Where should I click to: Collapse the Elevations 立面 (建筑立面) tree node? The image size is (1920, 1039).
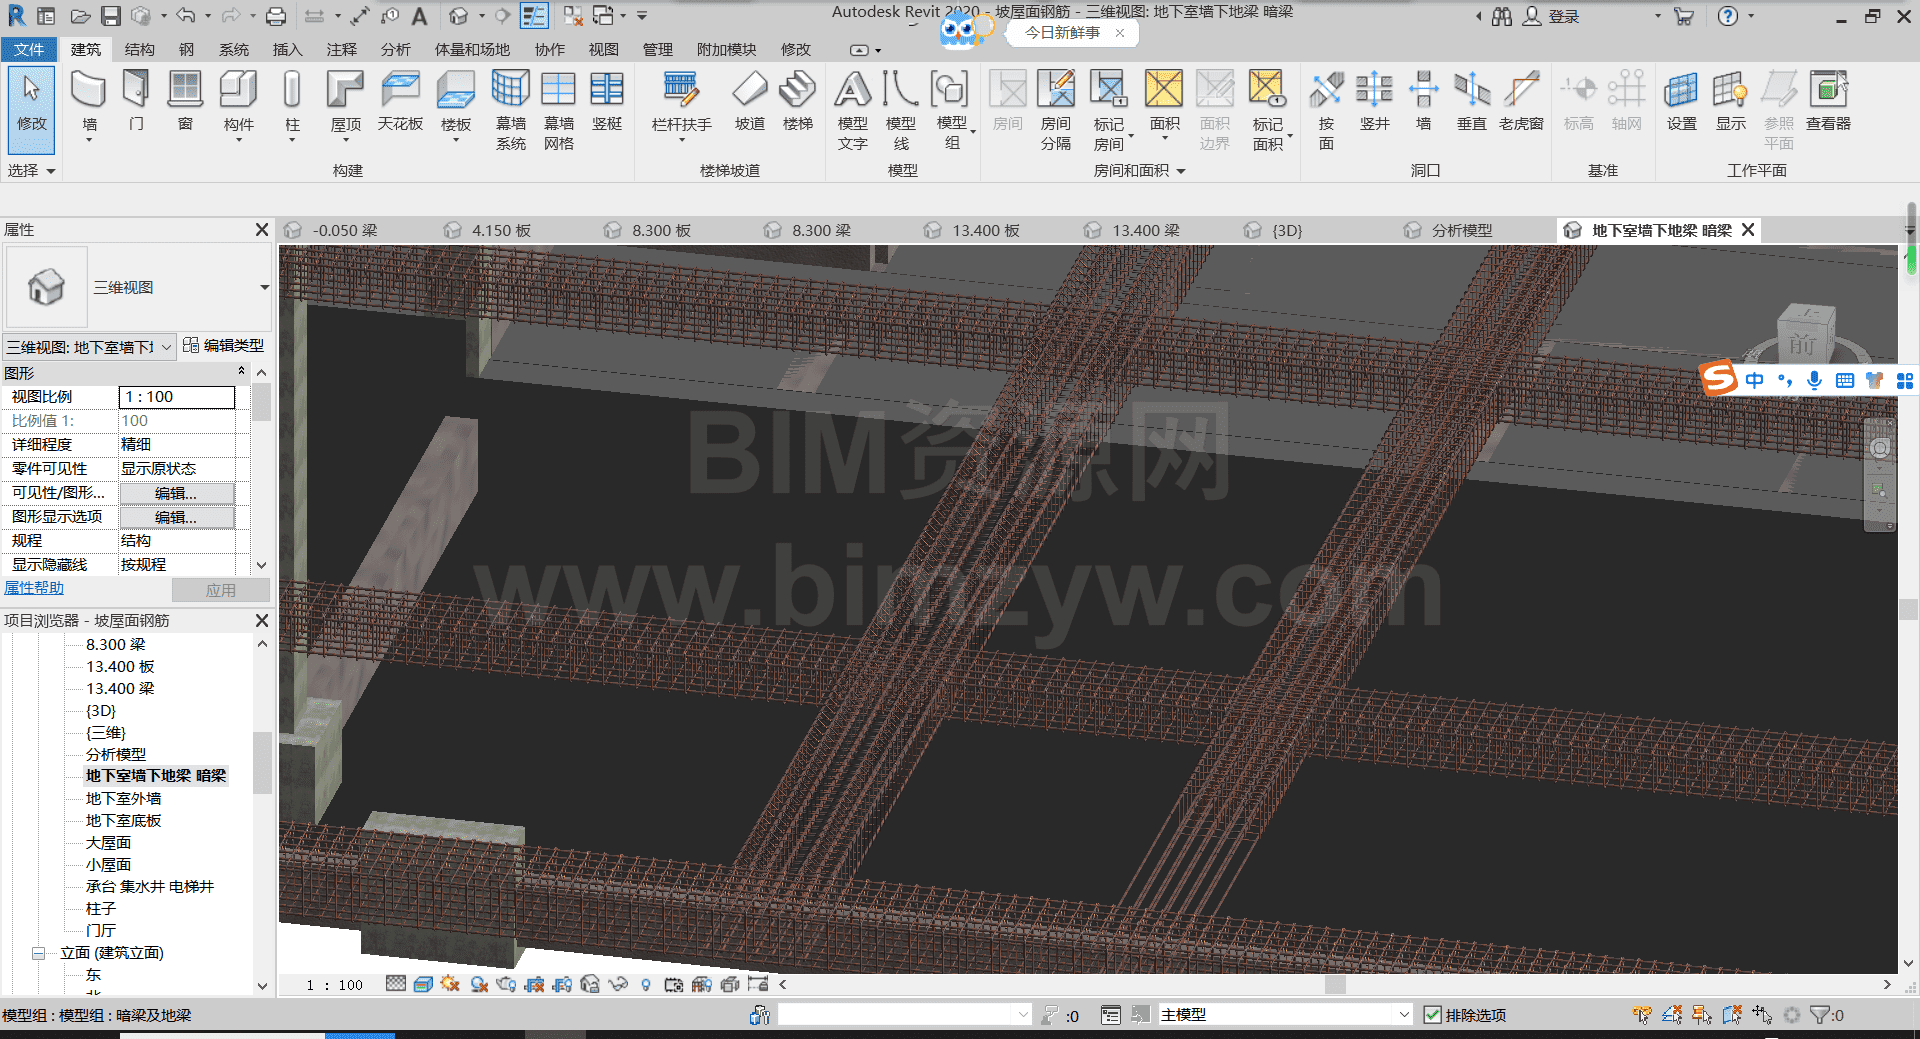coord(39,954)
